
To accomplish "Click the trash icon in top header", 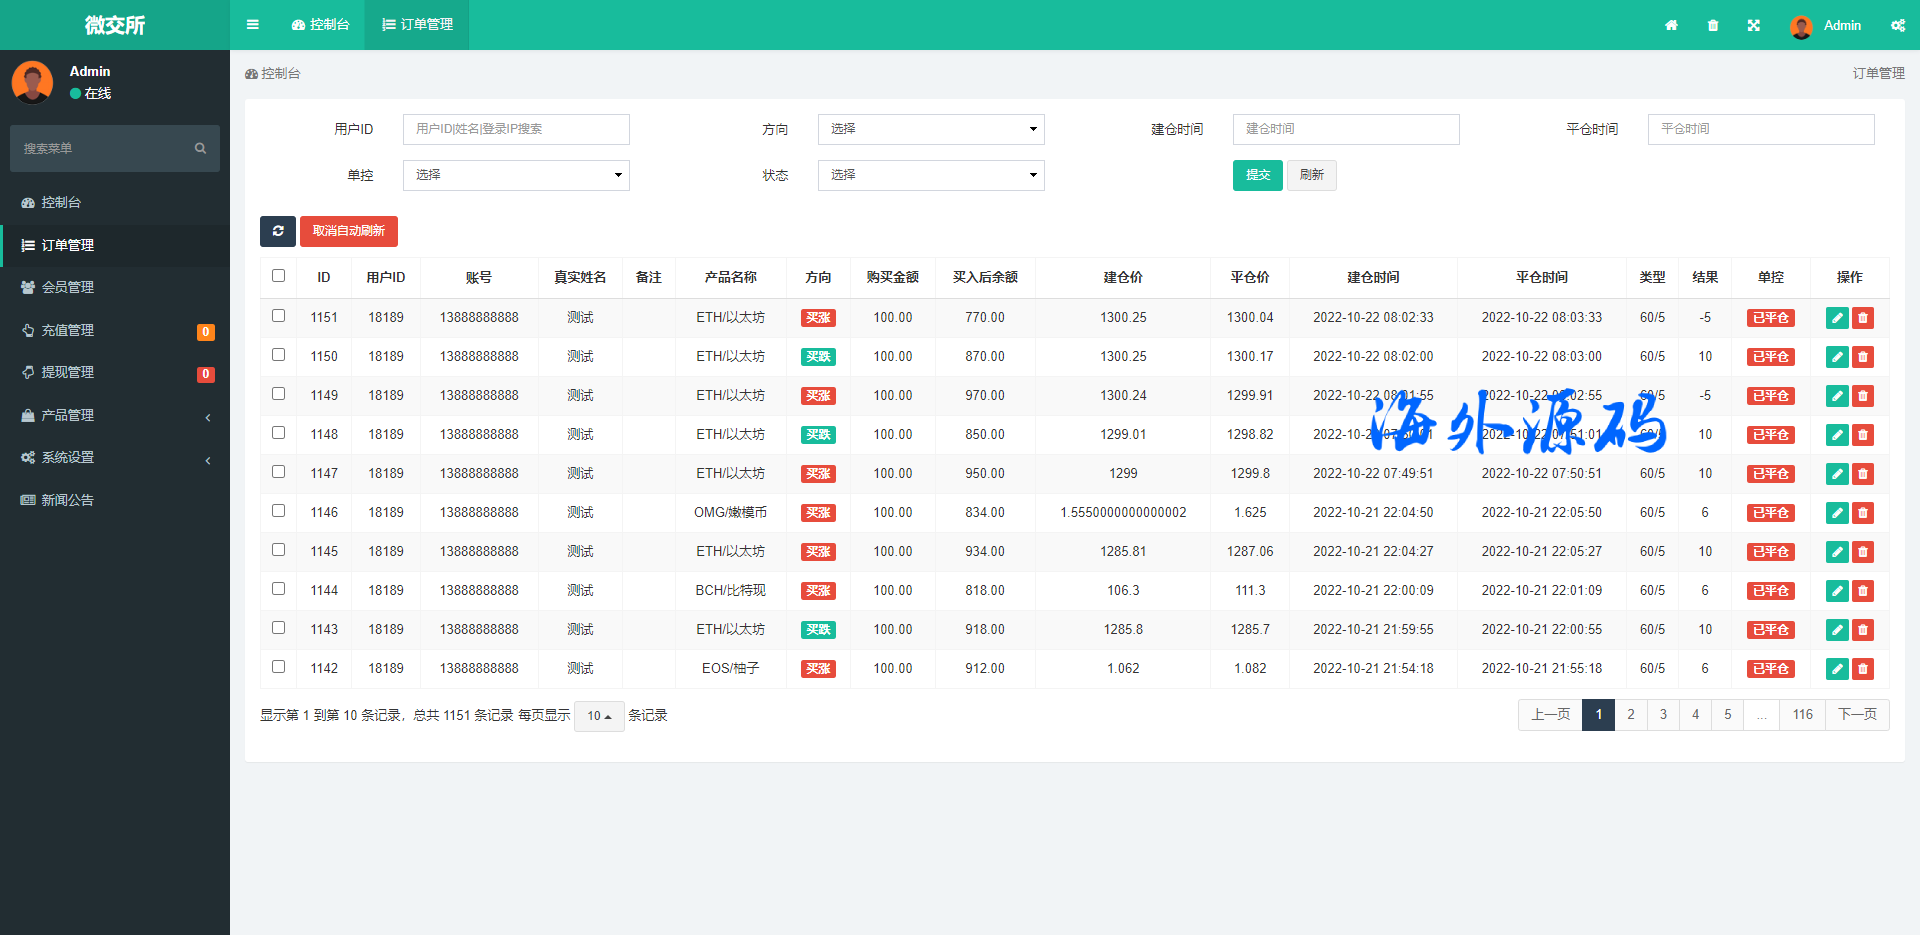I will click(x=1713, y=25).
